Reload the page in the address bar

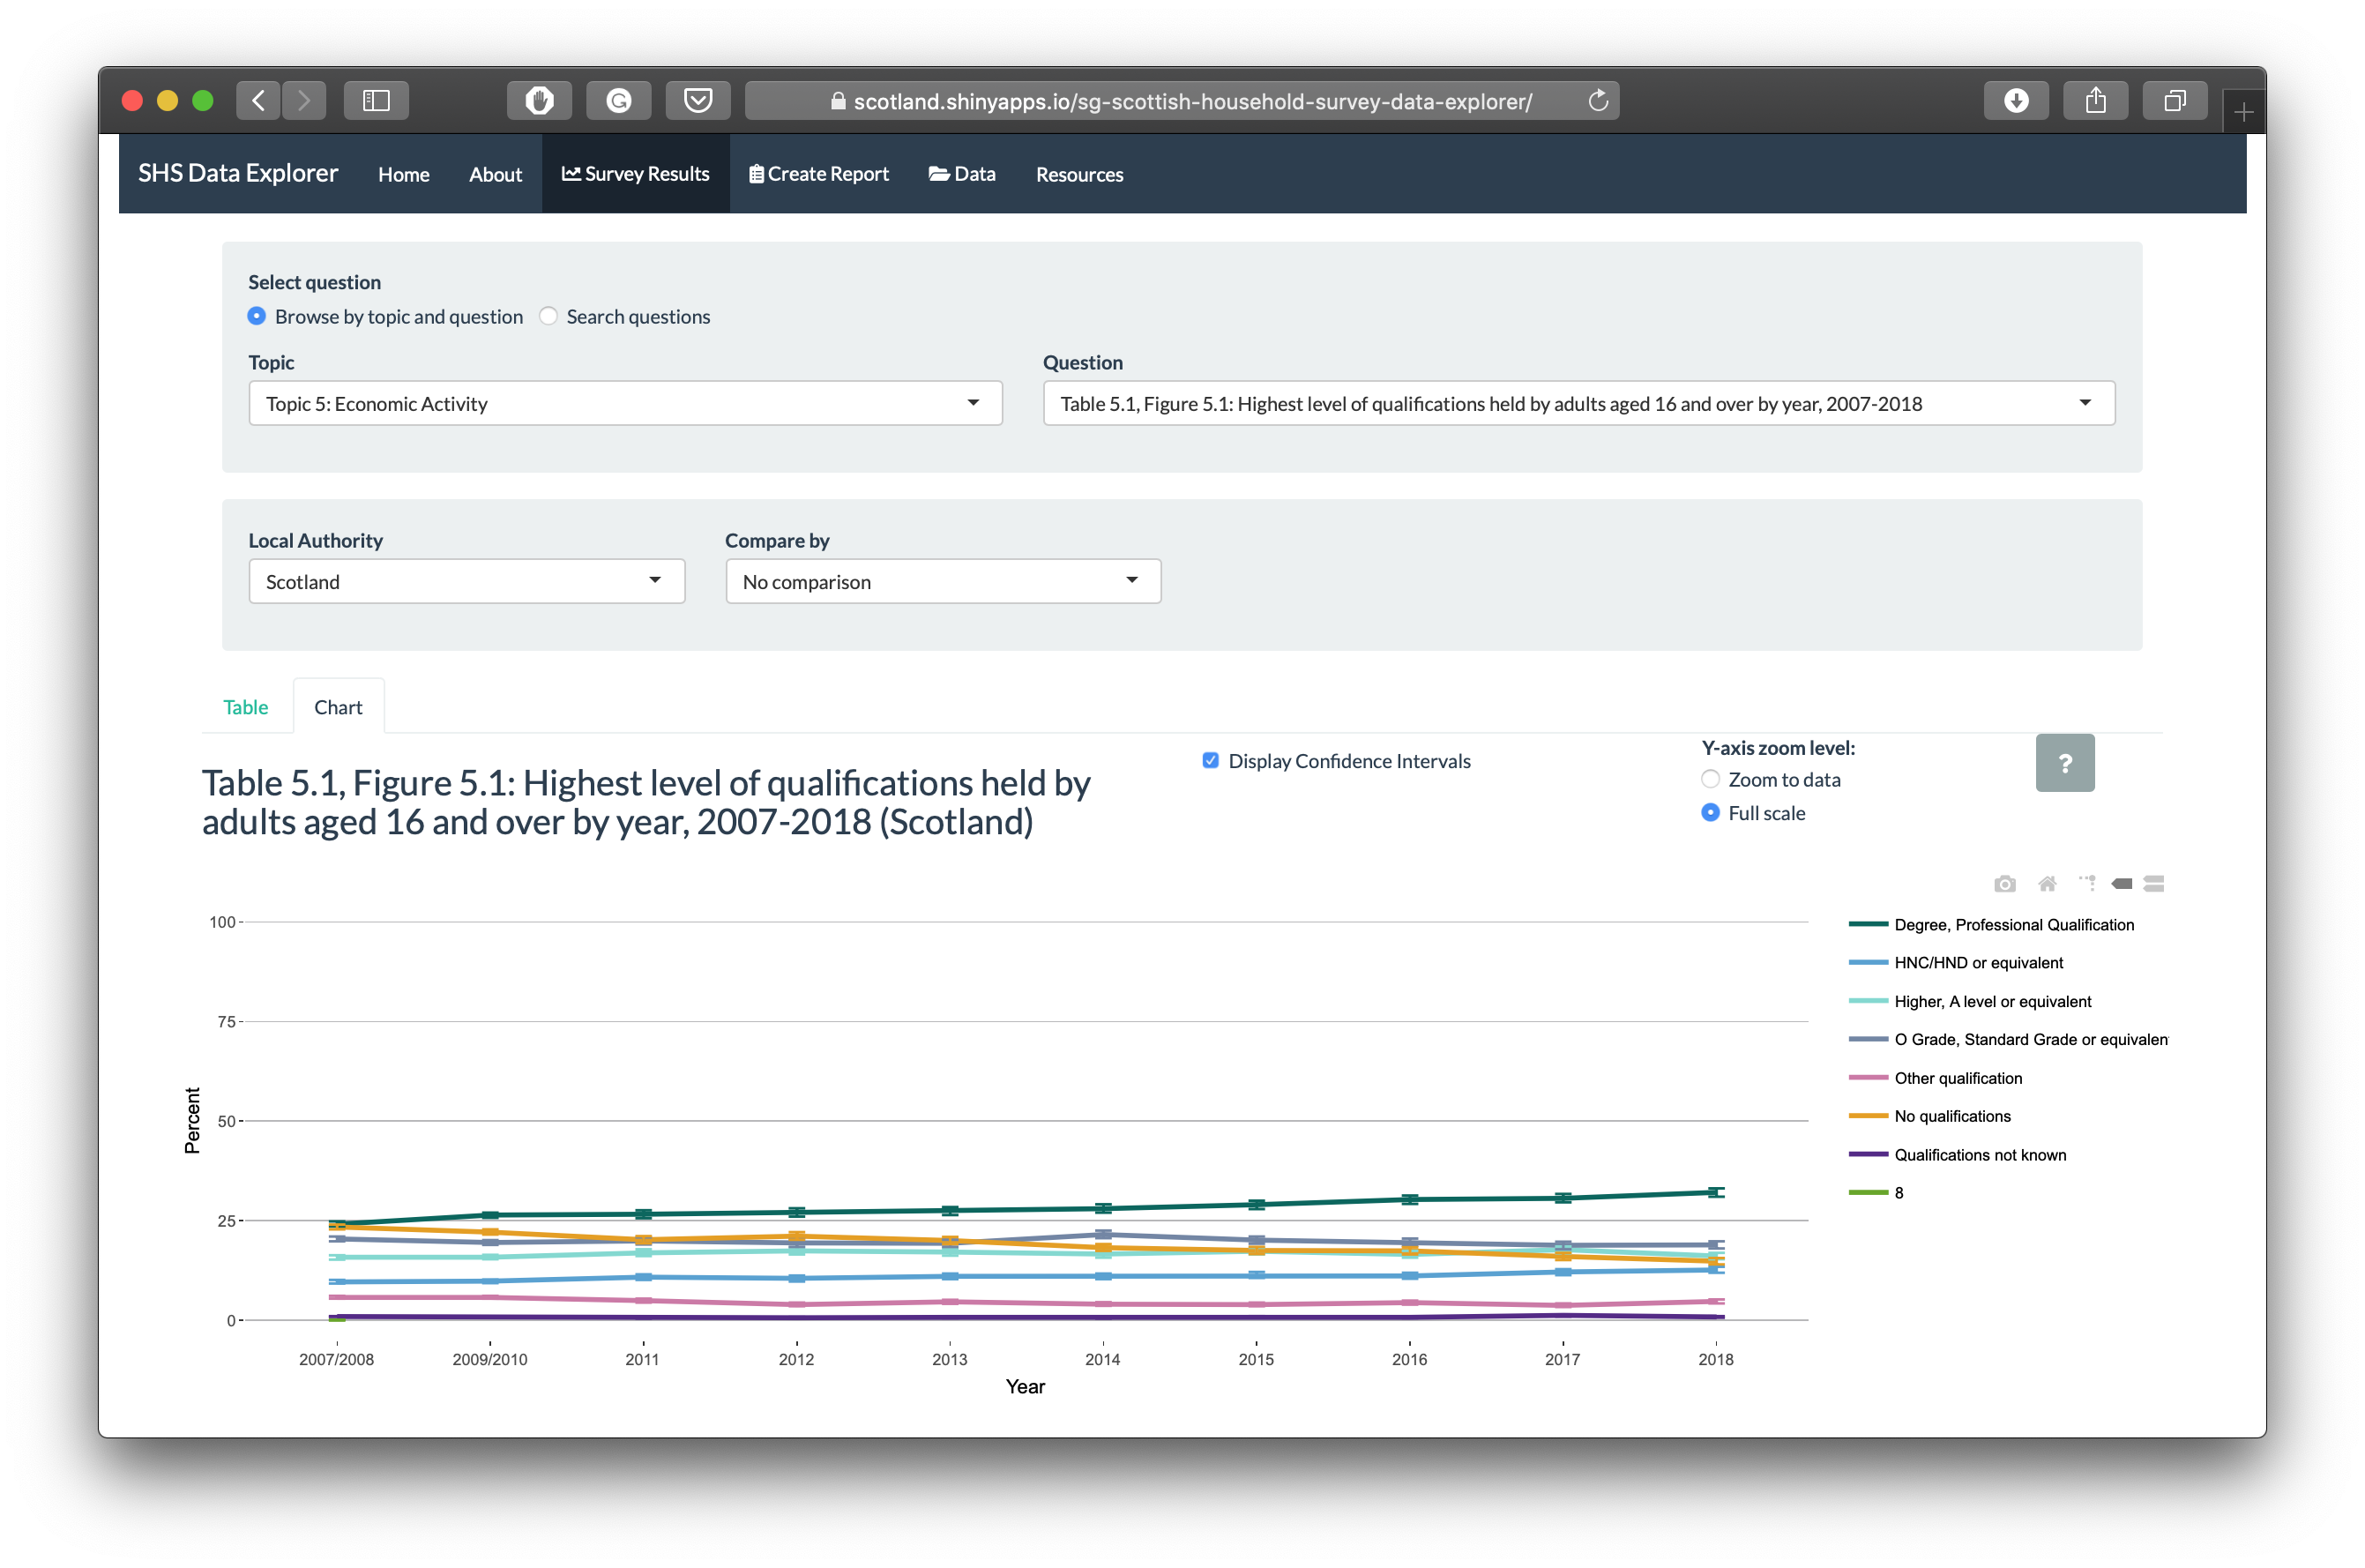click(1597, 101)
